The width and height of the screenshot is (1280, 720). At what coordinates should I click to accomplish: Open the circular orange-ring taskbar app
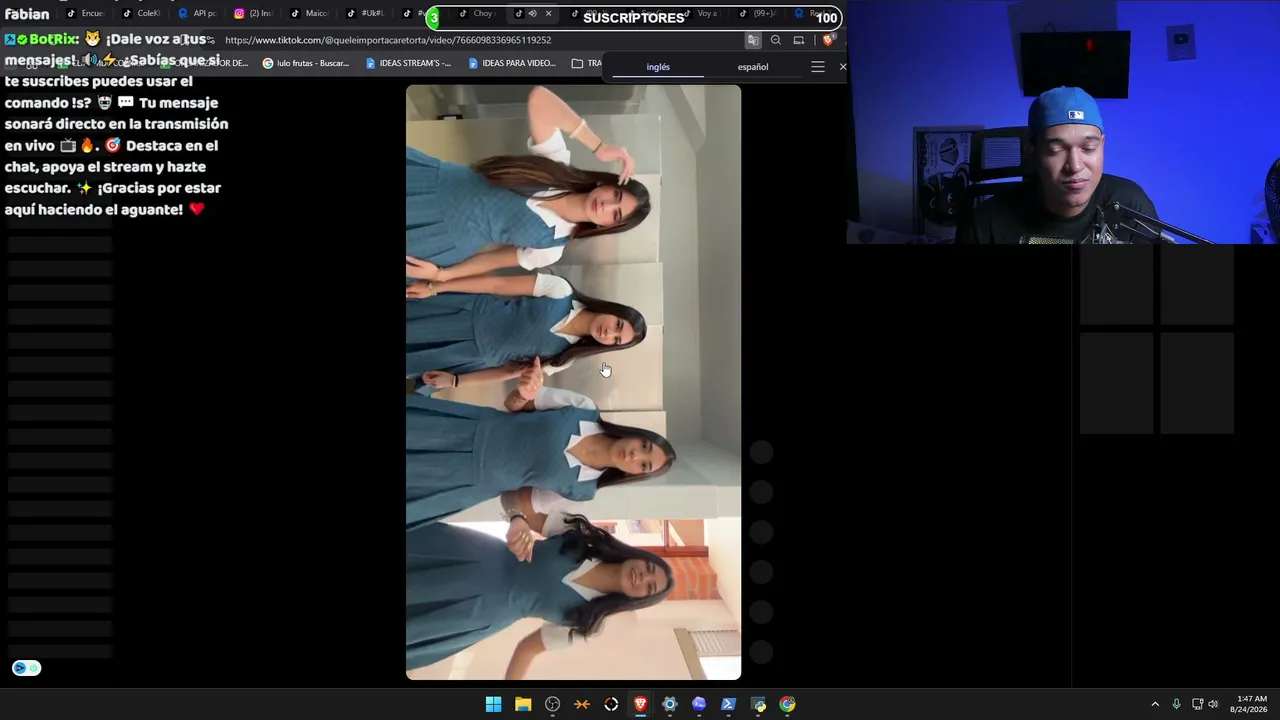pyautogui.click(x=611, y=704)
